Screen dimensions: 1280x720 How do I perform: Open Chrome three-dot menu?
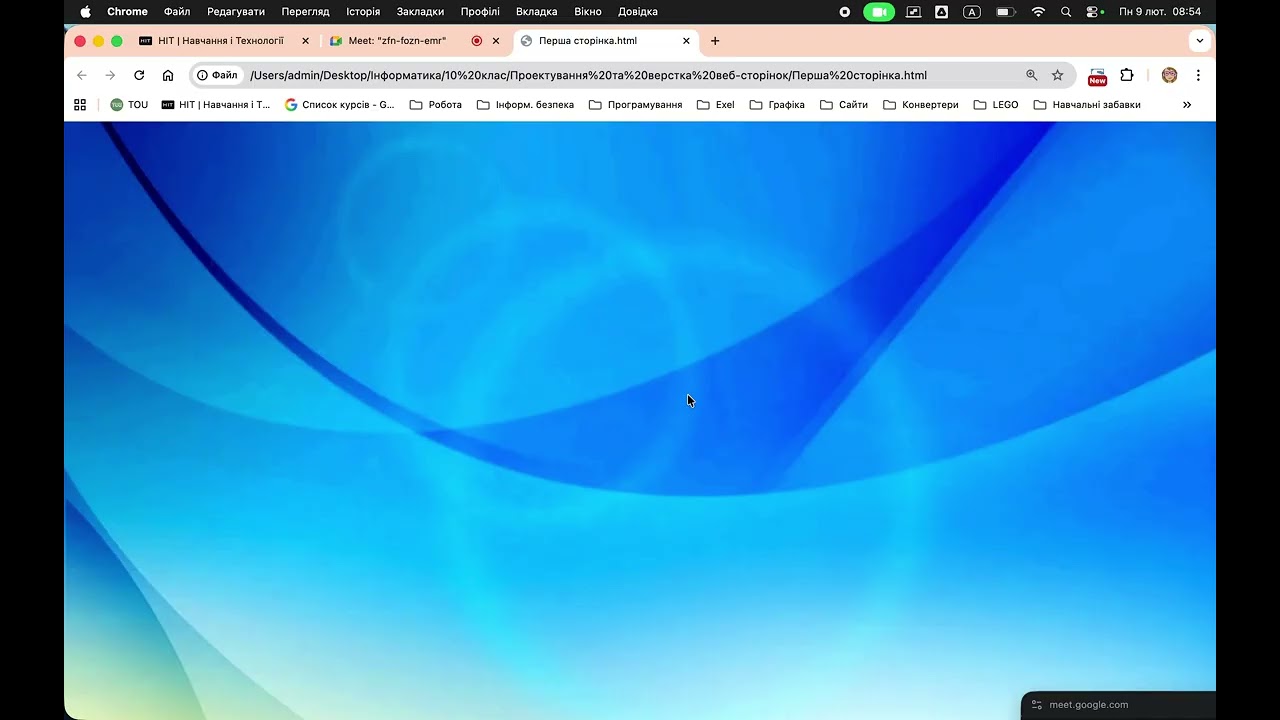pos(1198,75)
